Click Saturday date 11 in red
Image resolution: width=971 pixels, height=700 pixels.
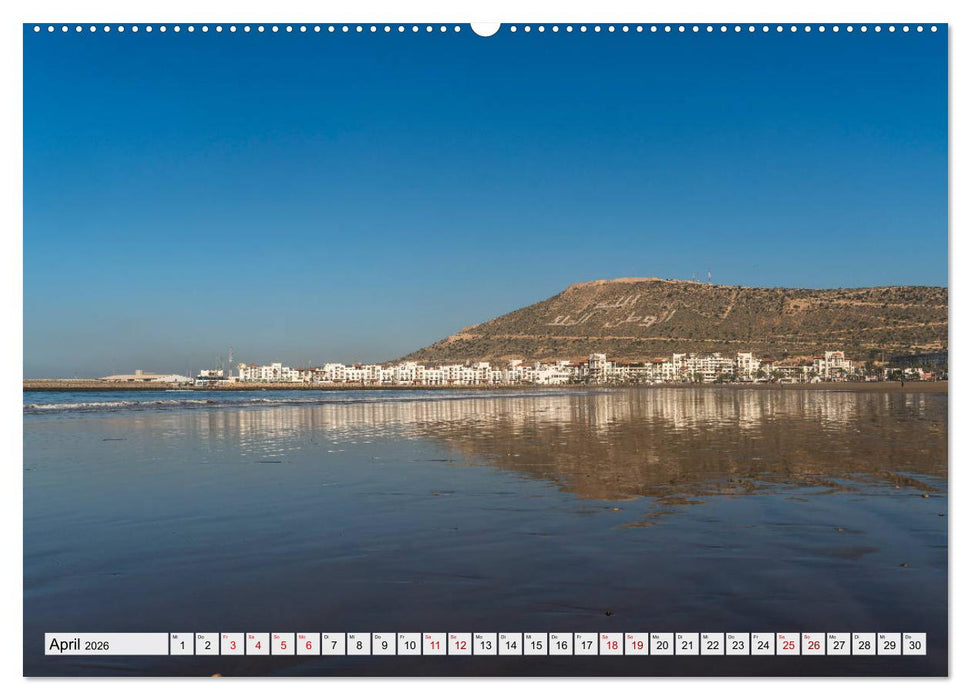pos(434,644)
